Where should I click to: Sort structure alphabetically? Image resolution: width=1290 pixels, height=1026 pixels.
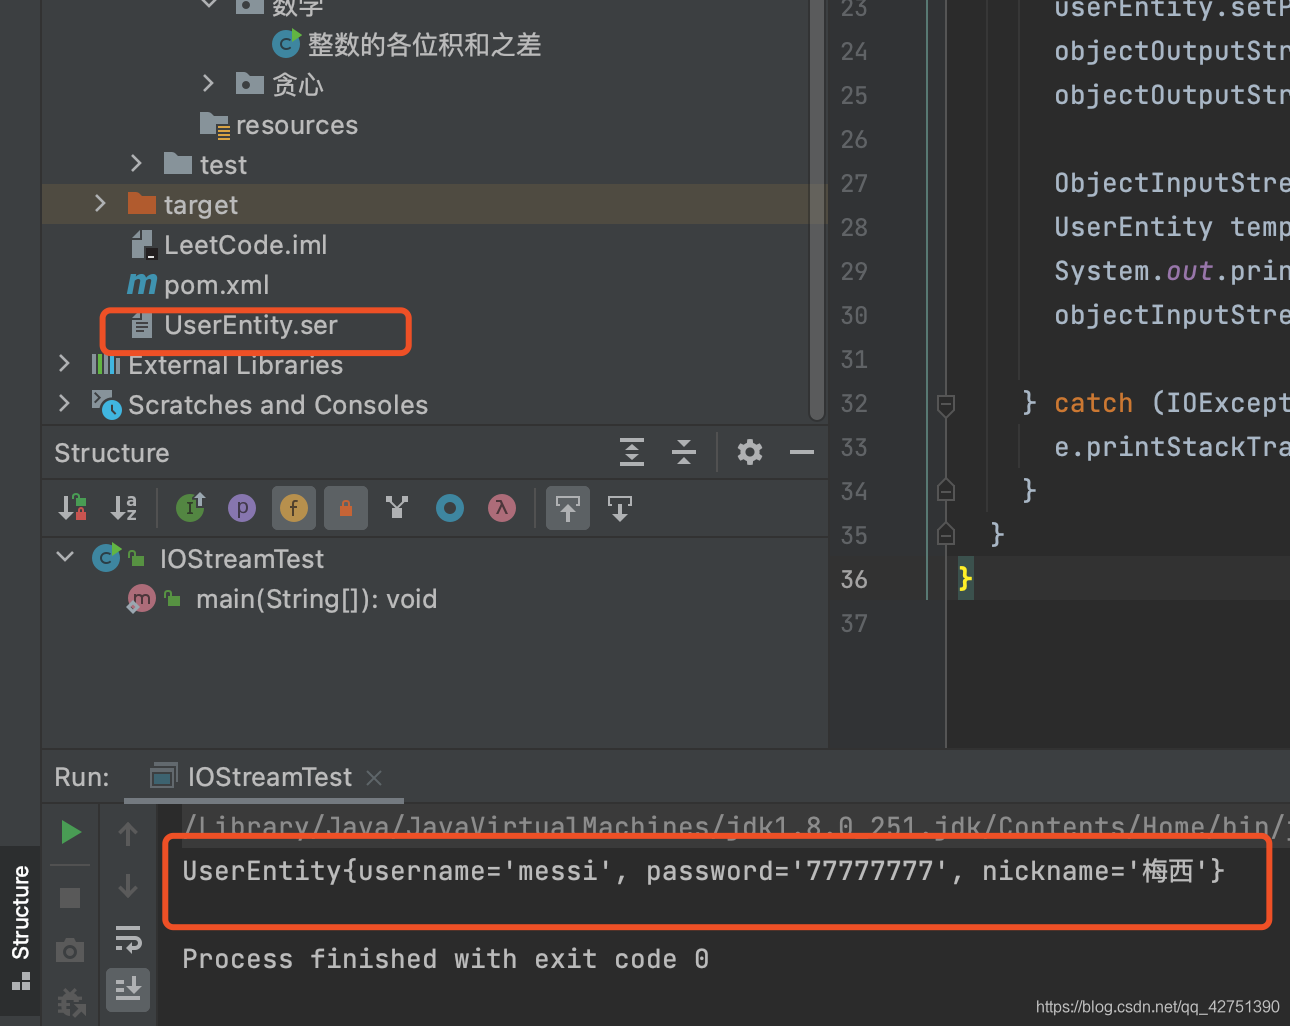click(x=125, y=508)
